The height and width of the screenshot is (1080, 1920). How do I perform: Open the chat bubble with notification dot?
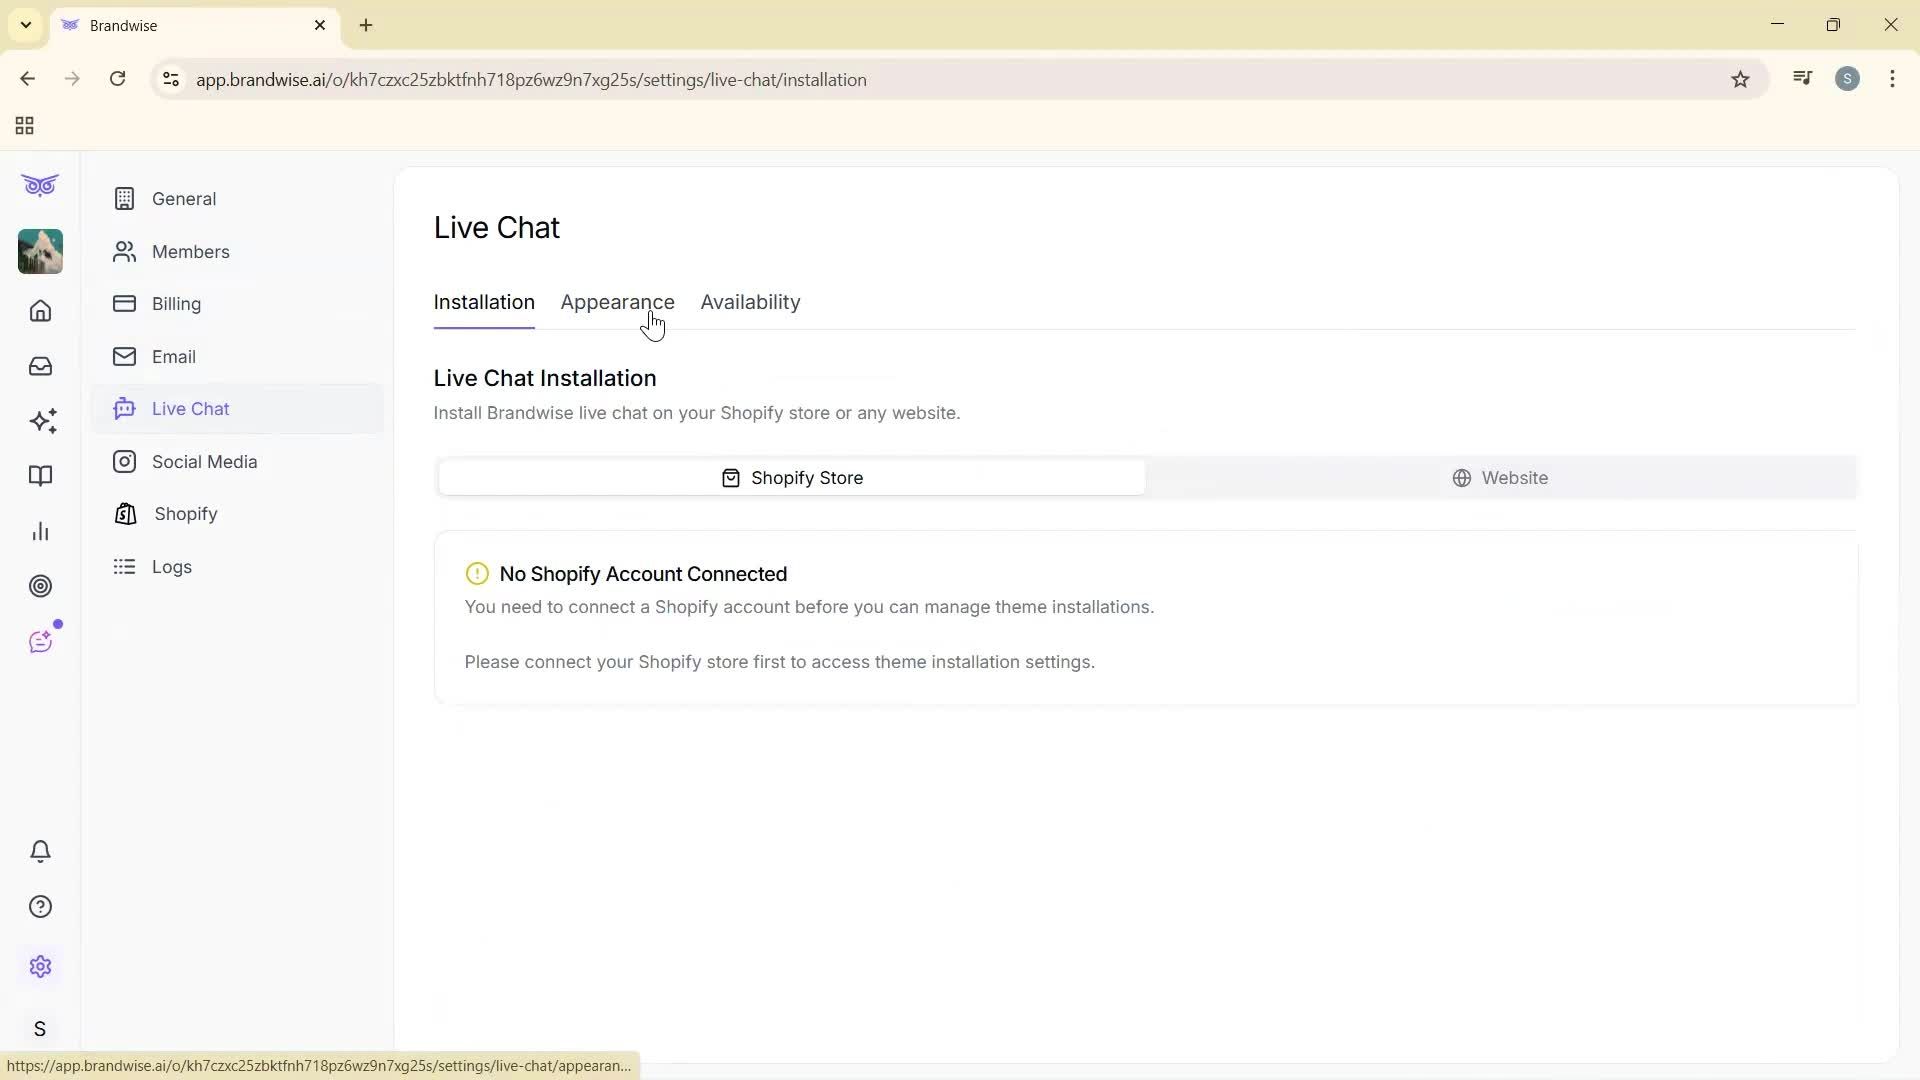[40, 641]
